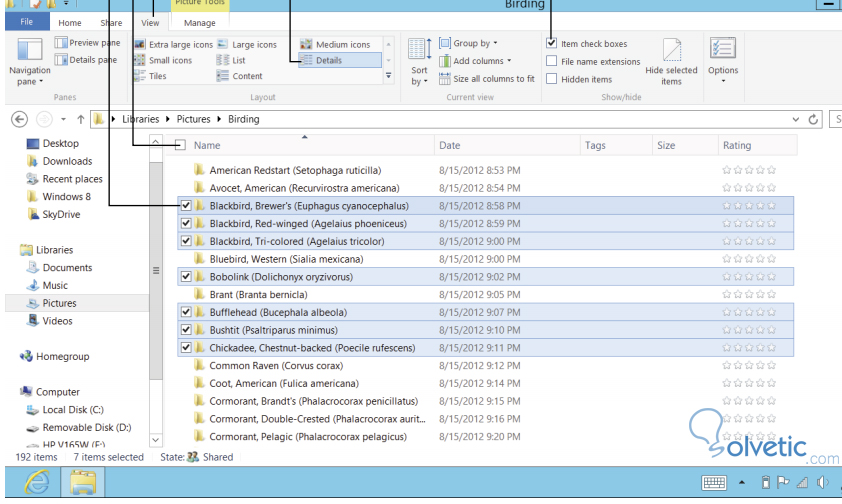Click navigation pane scrollbar up arrow
This screenshot has height=504, width=842.
point(156,141)
